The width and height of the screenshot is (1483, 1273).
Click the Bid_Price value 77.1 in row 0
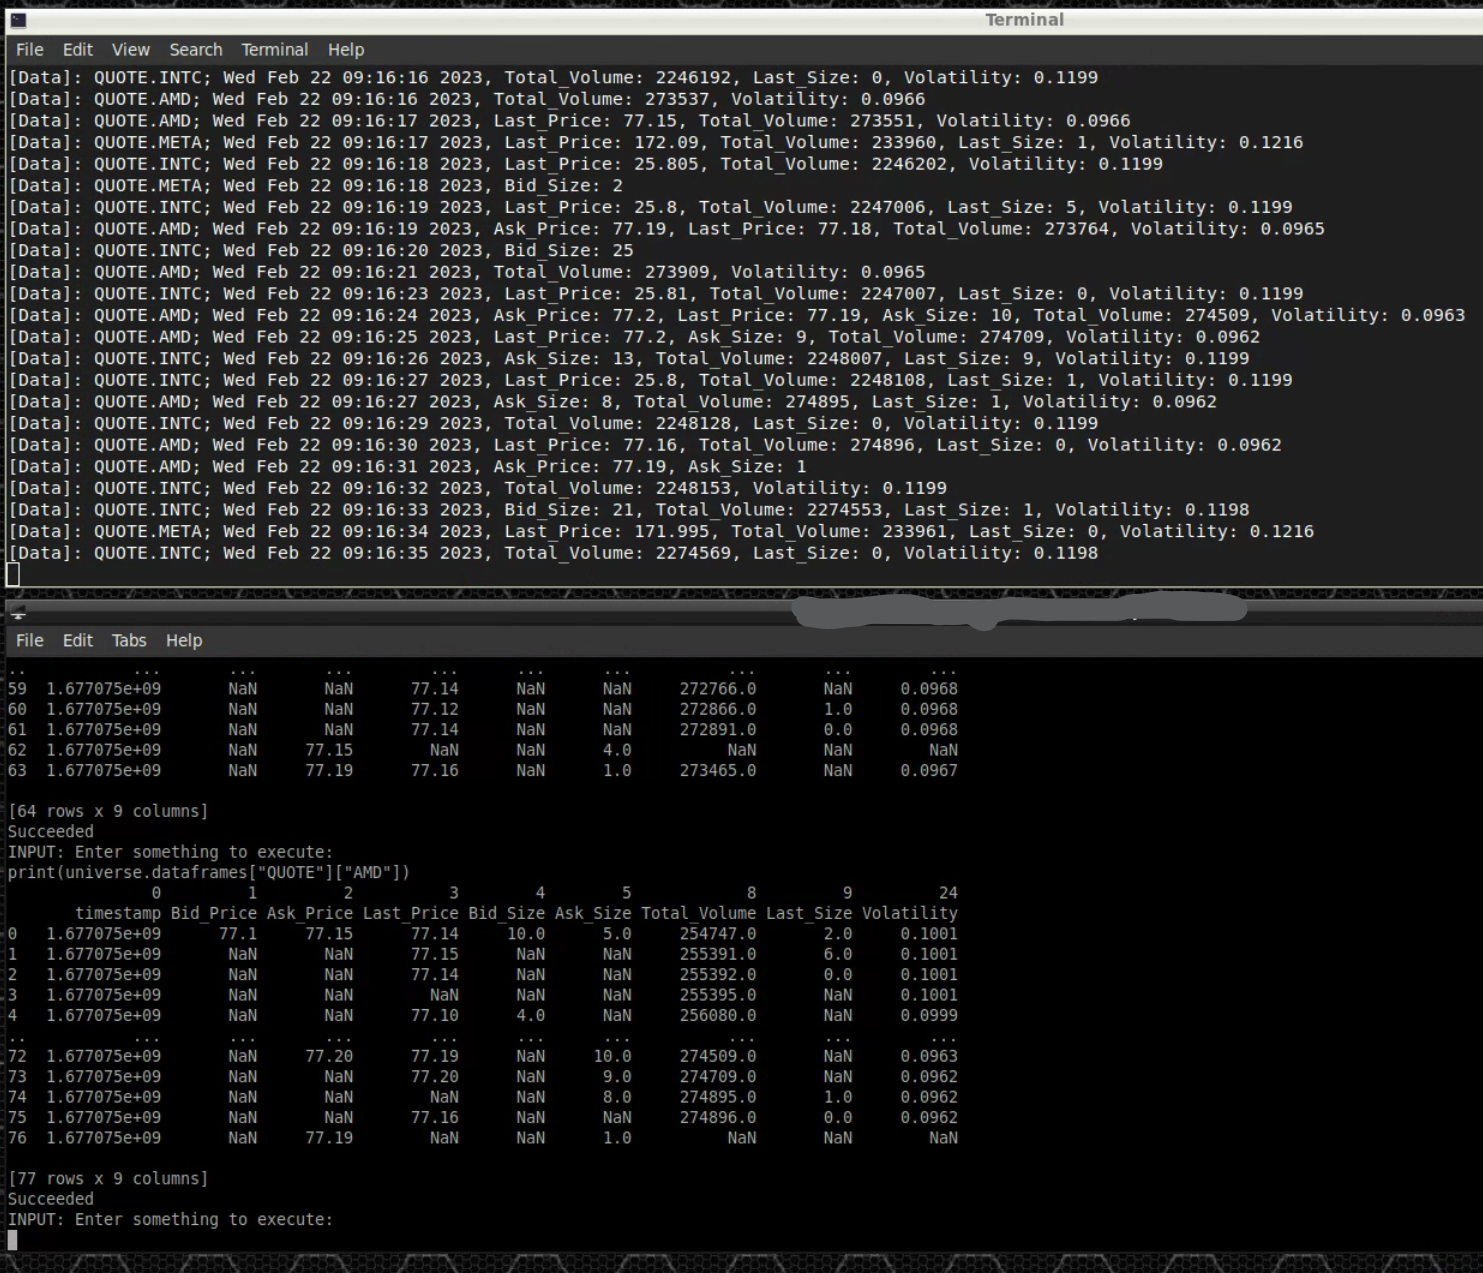238,934
